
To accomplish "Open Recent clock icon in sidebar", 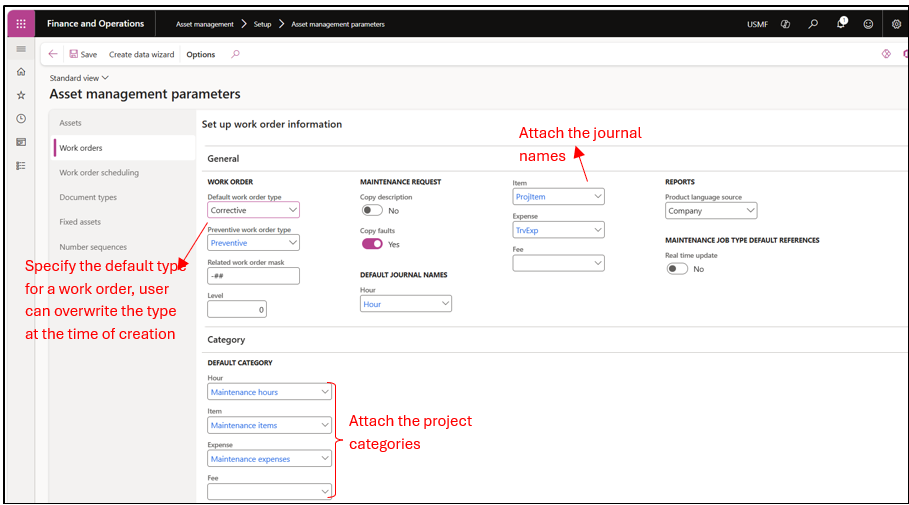I will tap(21, 118).
